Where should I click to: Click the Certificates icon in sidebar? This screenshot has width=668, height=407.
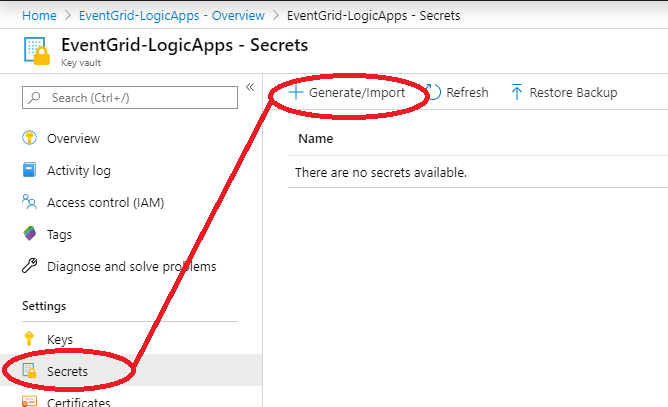[x=29, y=401]
